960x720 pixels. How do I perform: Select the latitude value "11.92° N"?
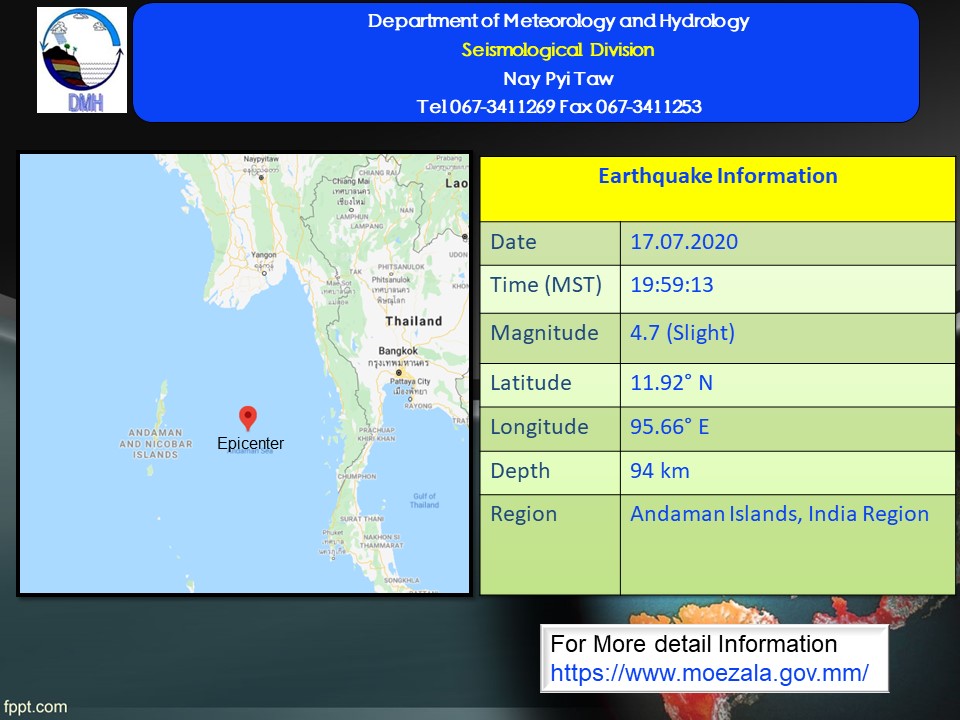click(x=671, y=383)
